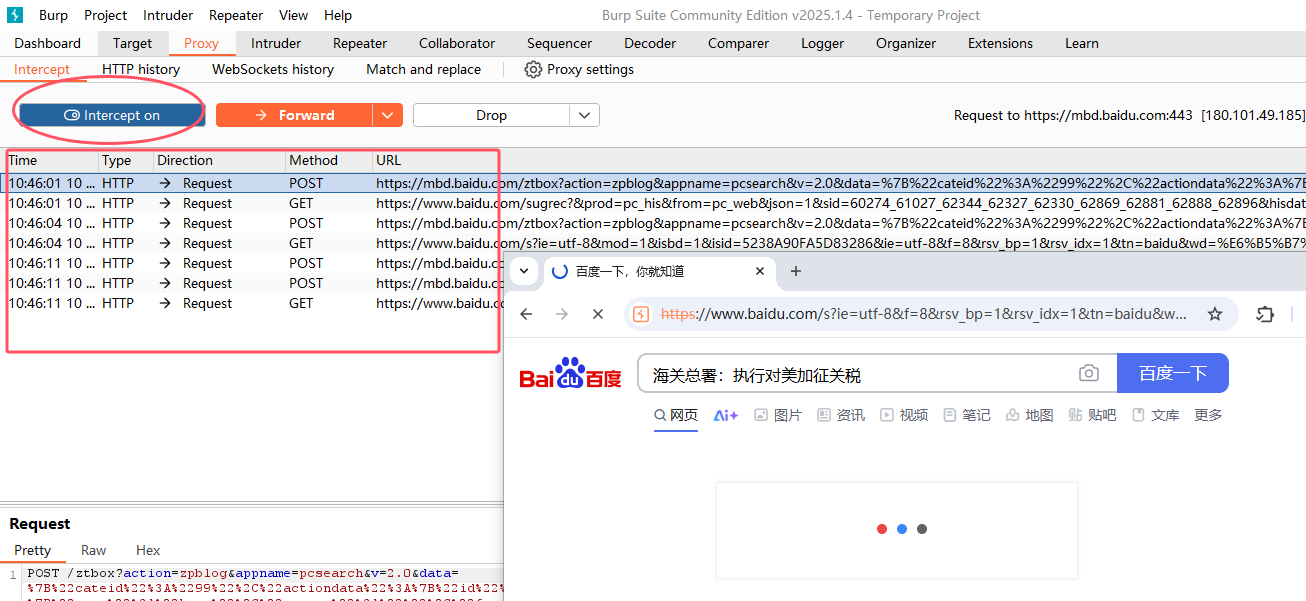Click the browser back arrow

coord(527,314)
